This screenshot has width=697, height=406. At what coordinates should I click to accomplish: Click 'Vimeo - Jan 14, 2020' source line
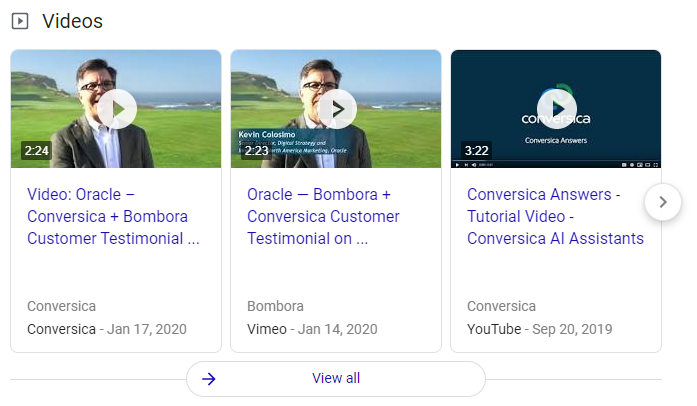[x=312, y=329]
